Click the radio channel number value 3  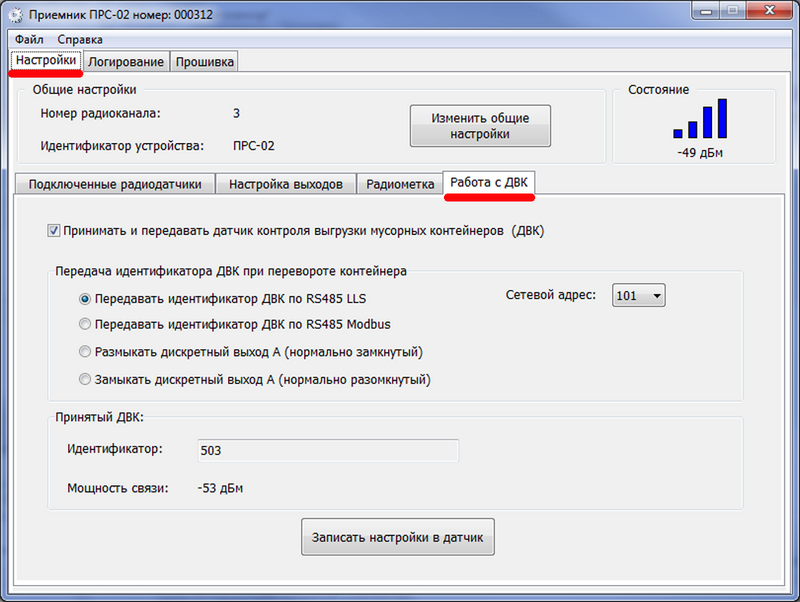click(x=236, y=113)
